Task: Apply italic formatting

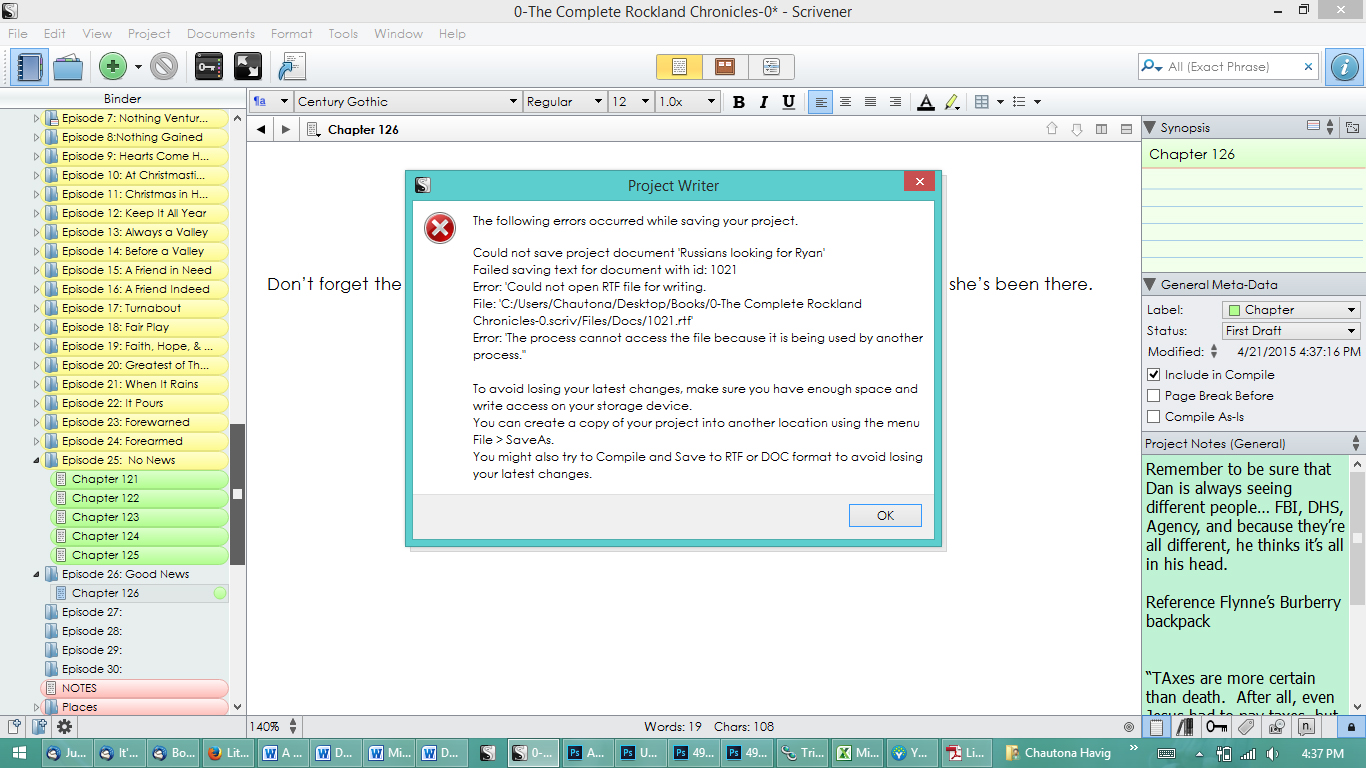Action: [x=764, y=102]
